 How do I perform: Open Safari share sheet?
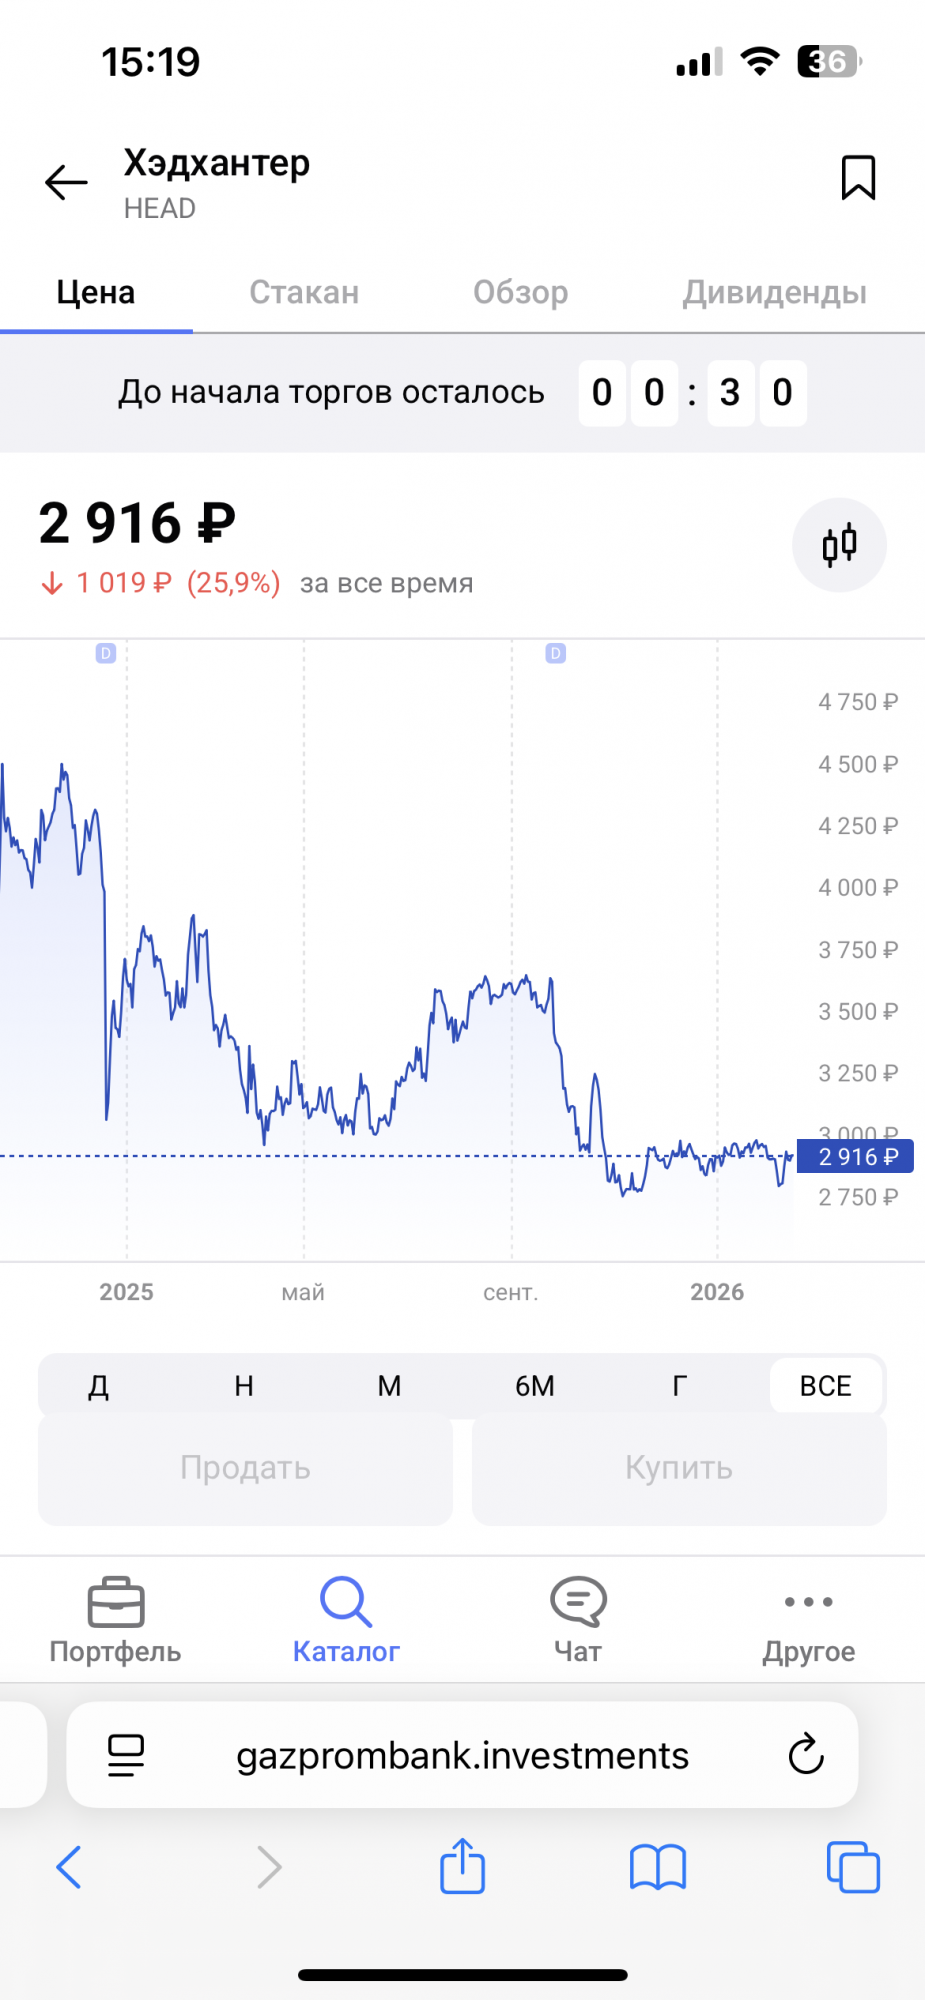click(462, 1866)
